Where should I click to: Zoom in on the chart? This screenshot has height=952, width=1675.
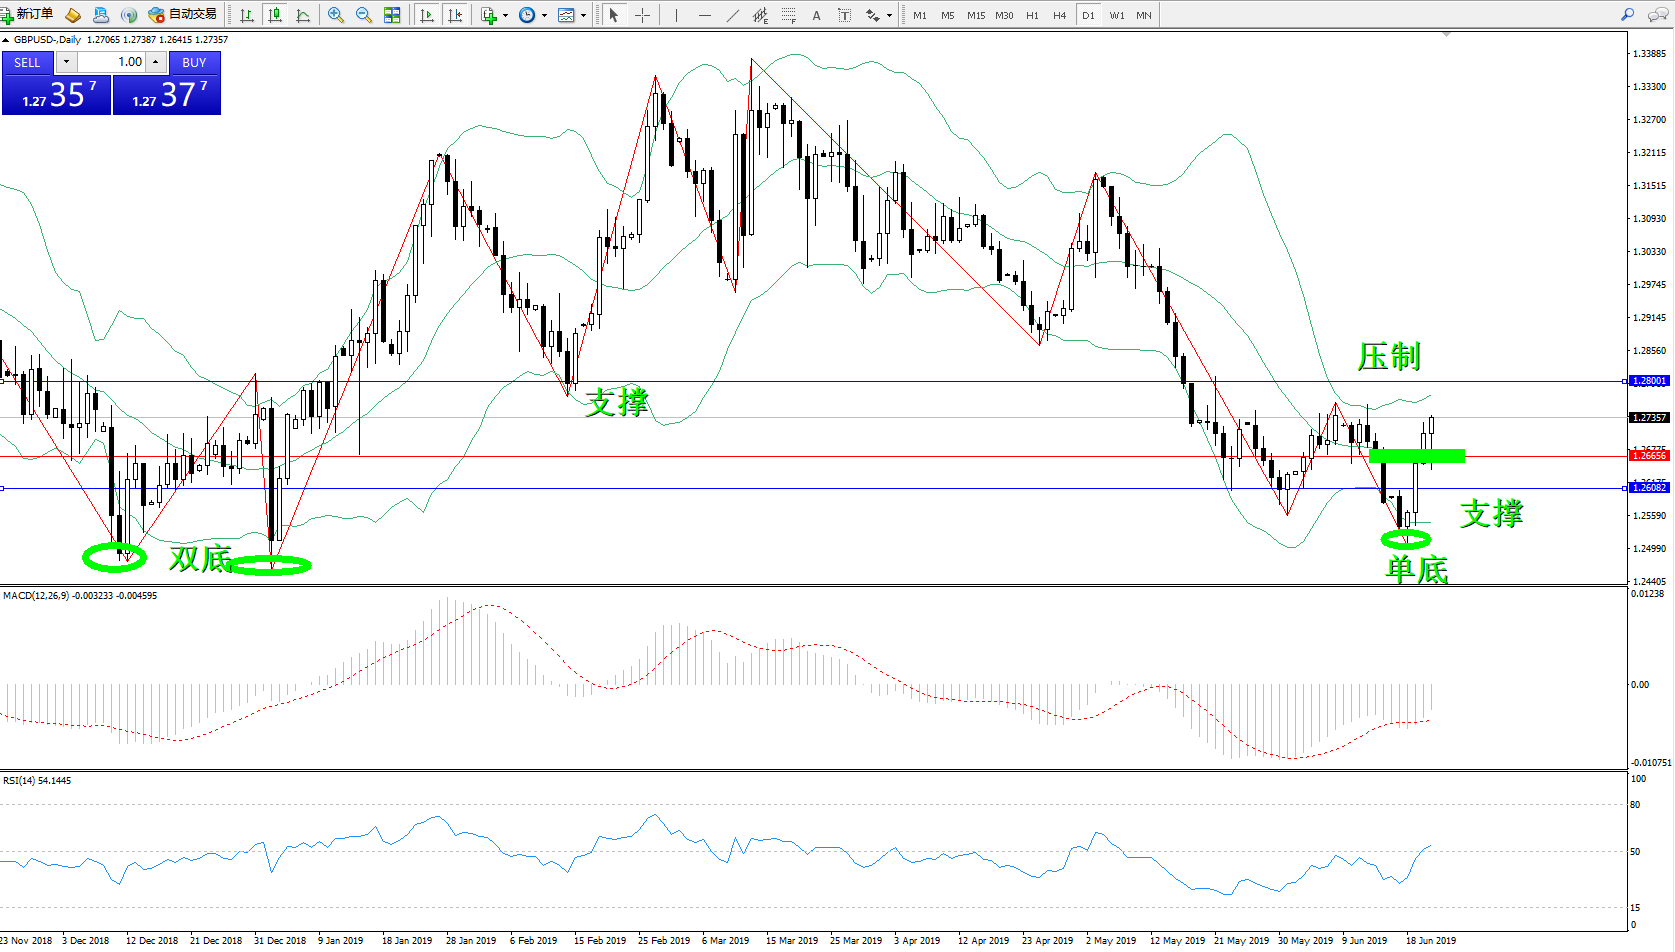(x=335, y=15)
